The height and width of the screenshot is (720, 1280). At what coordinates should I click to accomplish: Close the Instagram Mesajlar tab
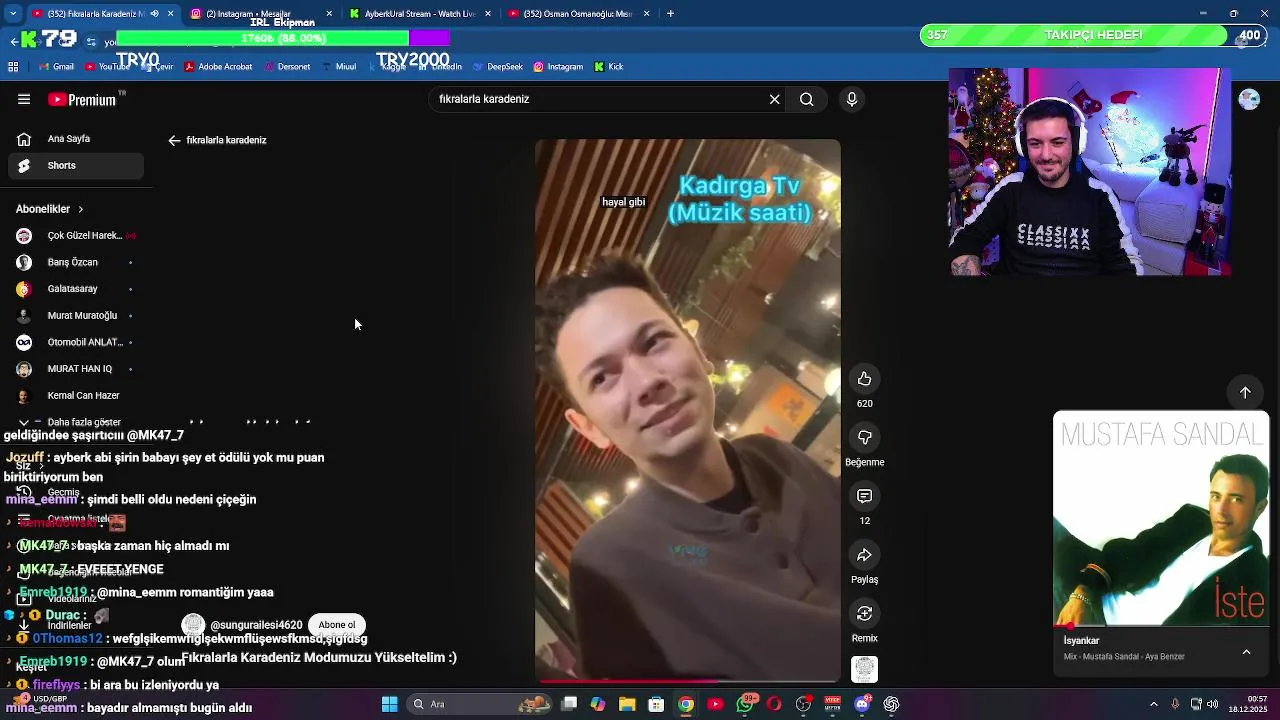(330, 14)
